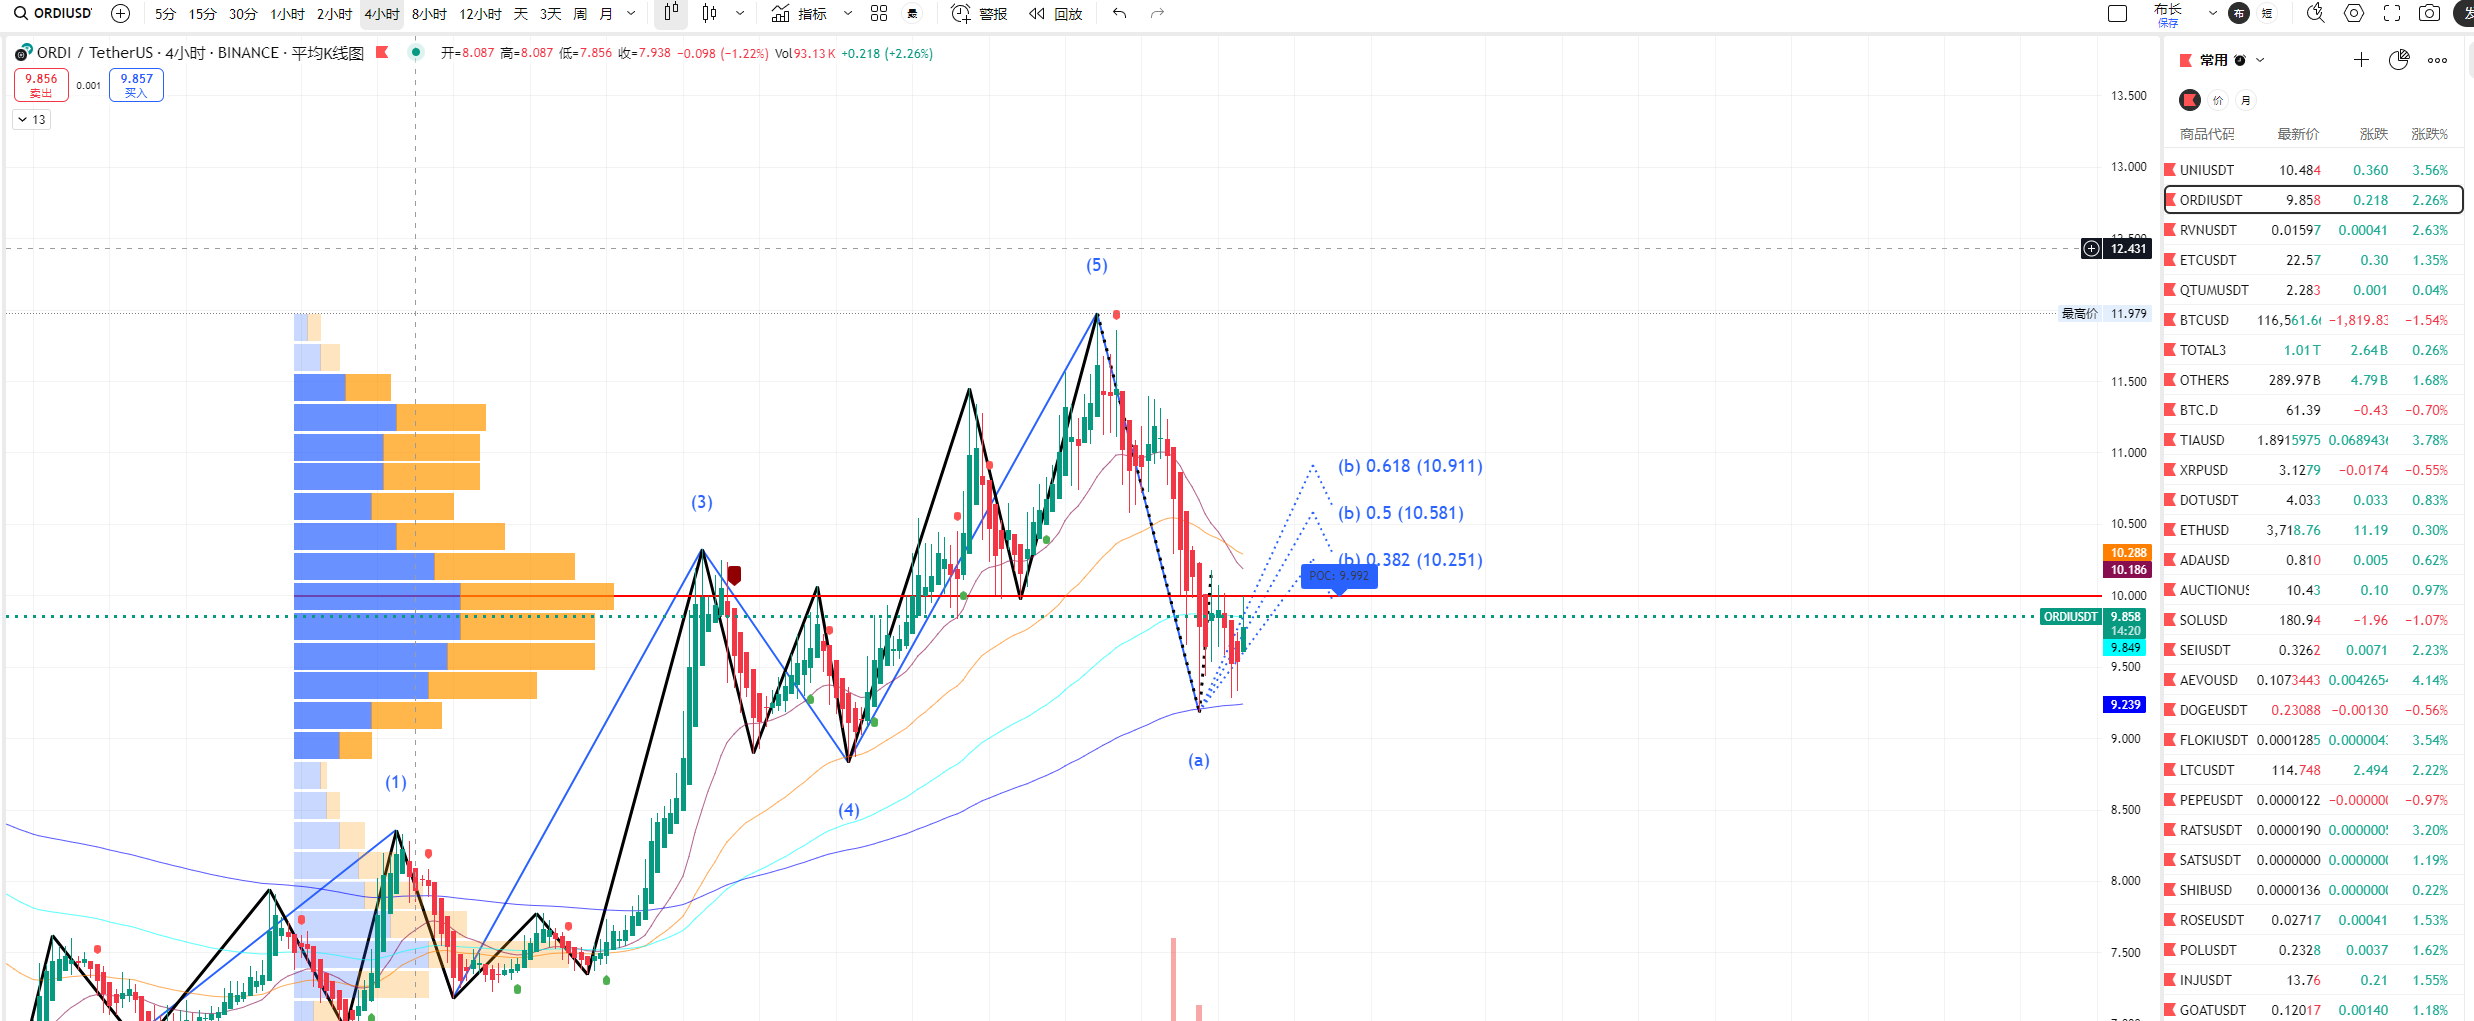The height and width of the screenshot is (1021, 2474).
Task: Select ETHUSD in the watchlist
Action: click(x=2312, y=530)
